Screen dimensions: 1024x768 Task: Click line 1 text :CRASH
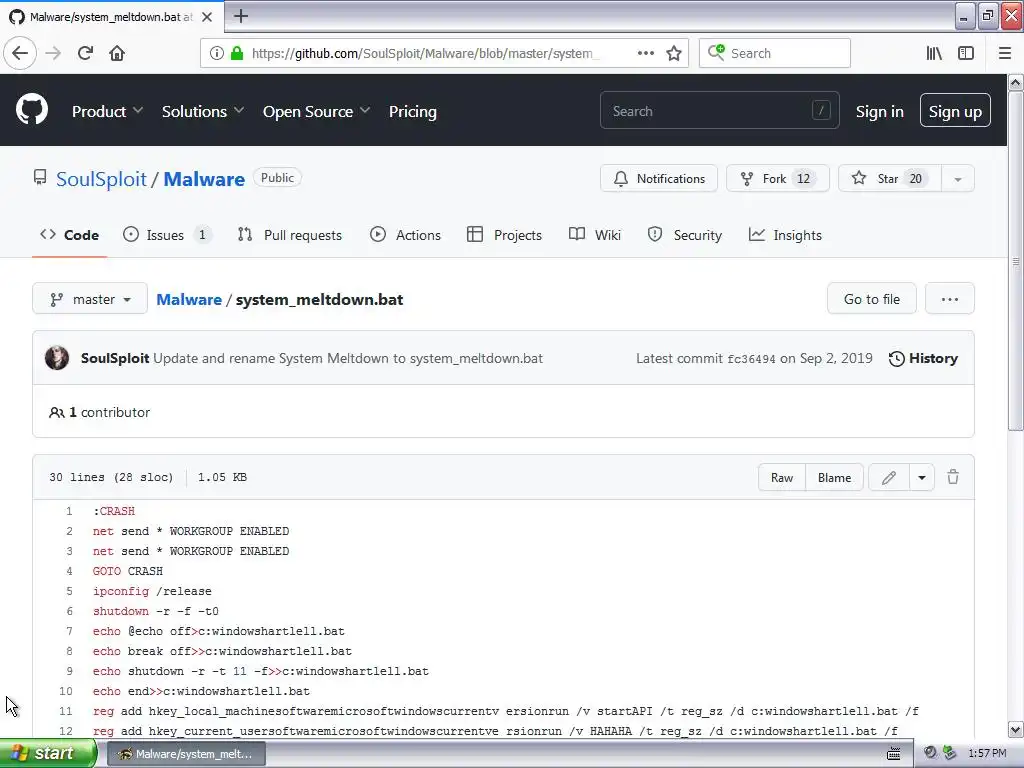(114, 511)
